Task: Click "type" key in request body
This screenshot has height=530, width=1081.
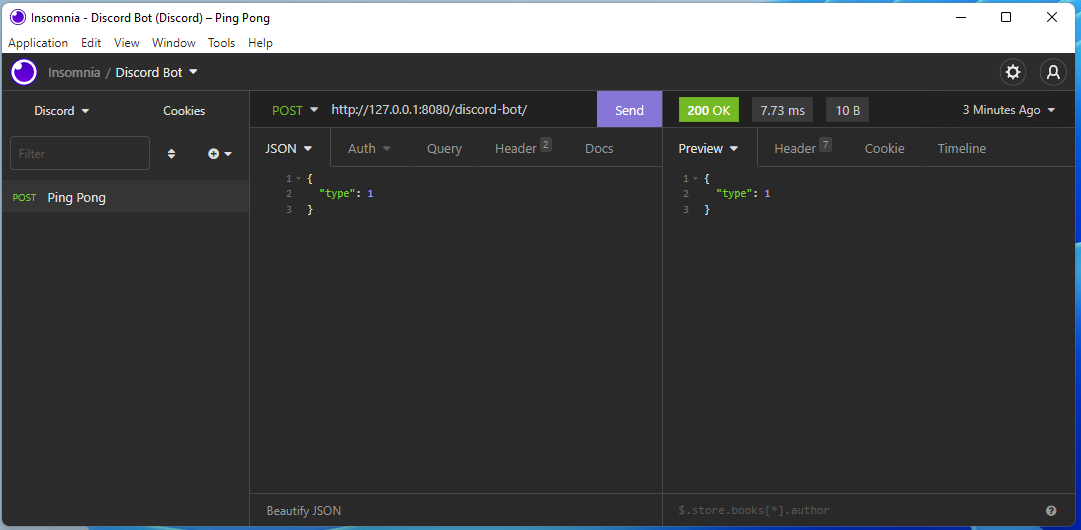Action: coord(337,194)
